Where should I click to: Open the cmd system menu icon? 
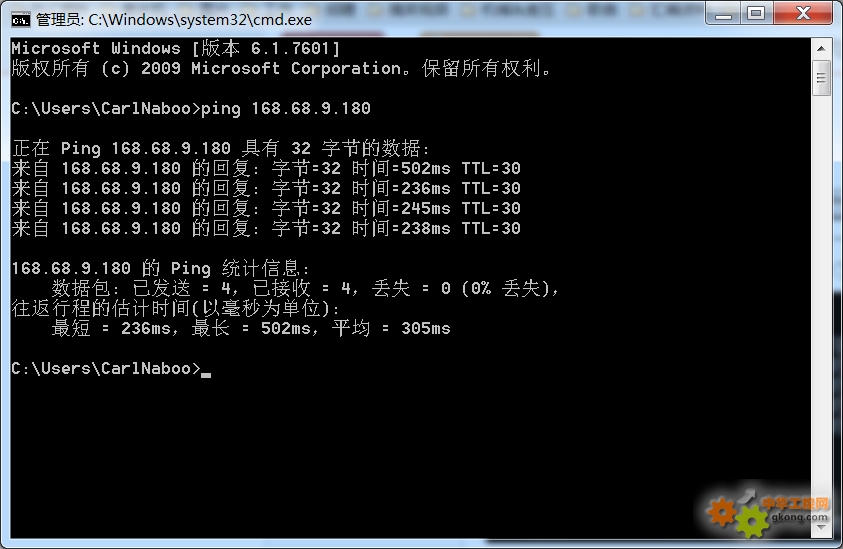(x=20, y=20)
